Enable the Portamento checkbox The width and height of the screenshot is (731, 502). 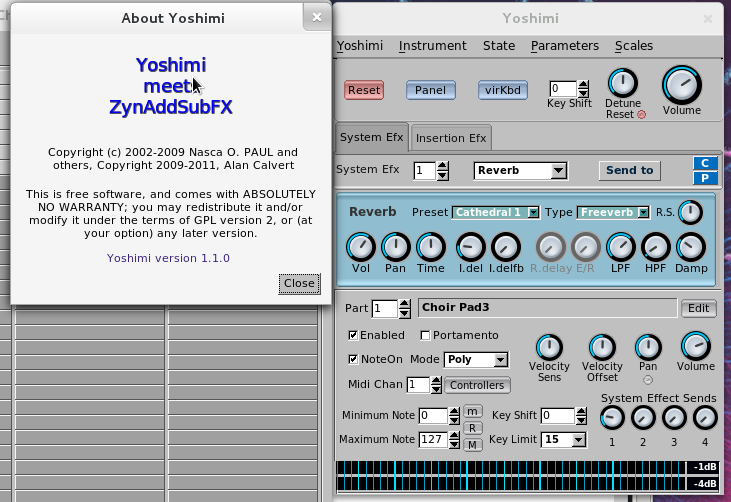[425, 335]
